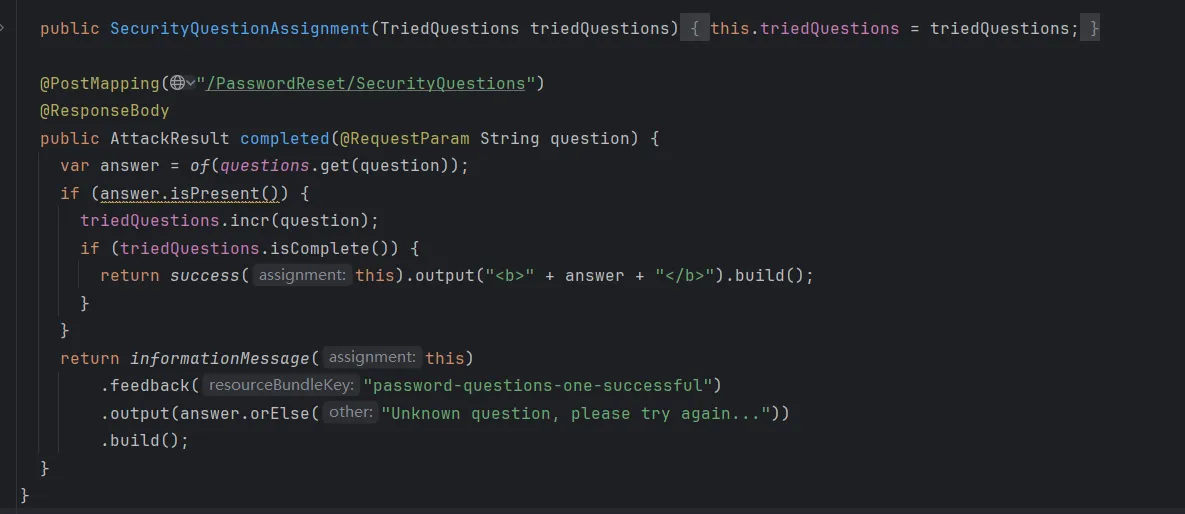1185x514 pixels.
Task: Click the "resourceBundleKey:" inlay hint
Action: point(282,385)
